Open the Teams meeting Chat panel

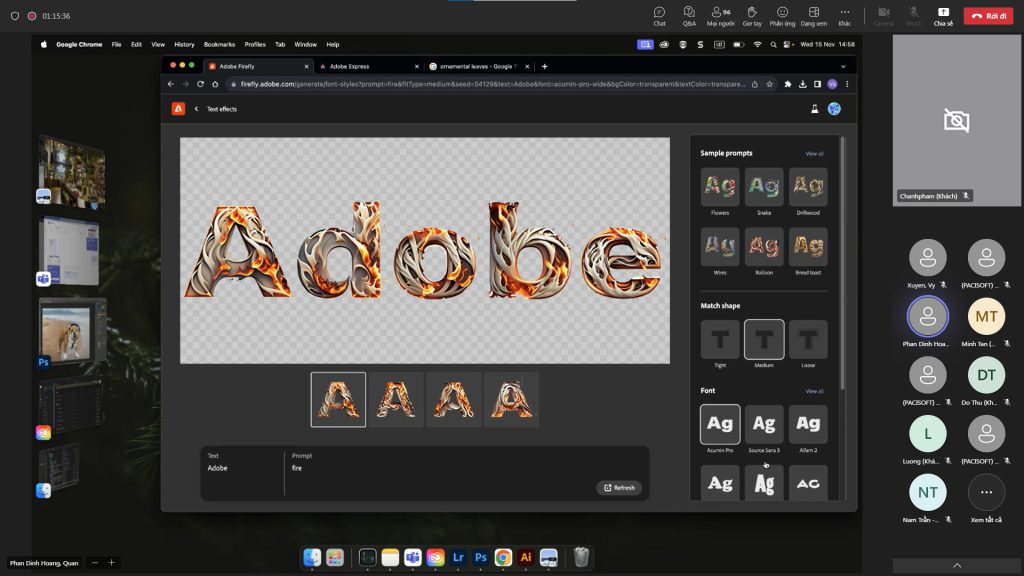(659, 16)
